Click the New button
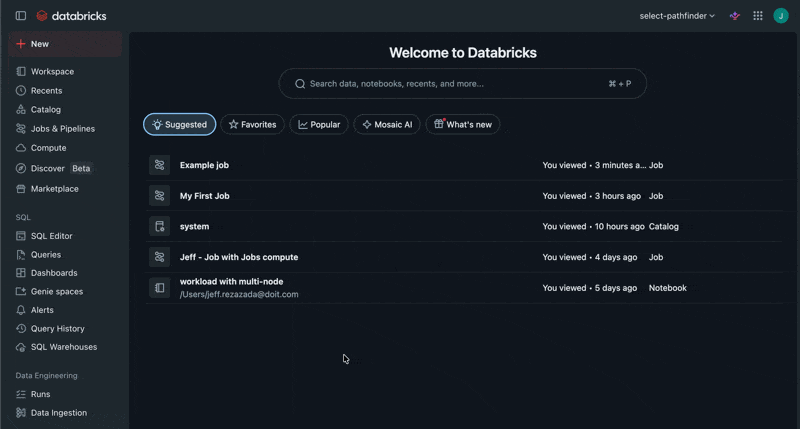The image size is (800, 429). tap(65, 44)
